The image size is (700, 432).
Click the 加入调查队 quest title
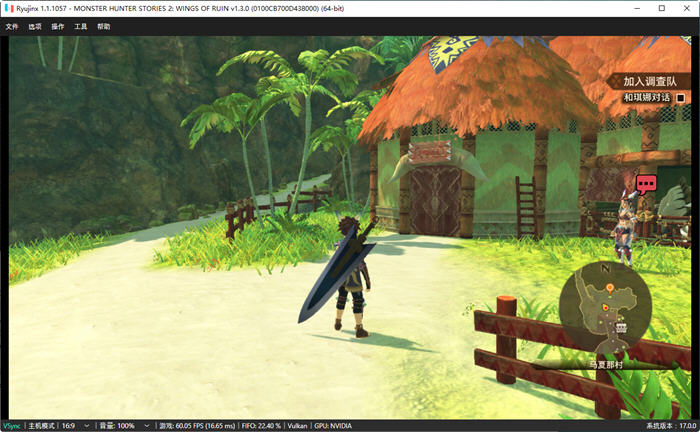pyautogui.click(x=650, y=81)
